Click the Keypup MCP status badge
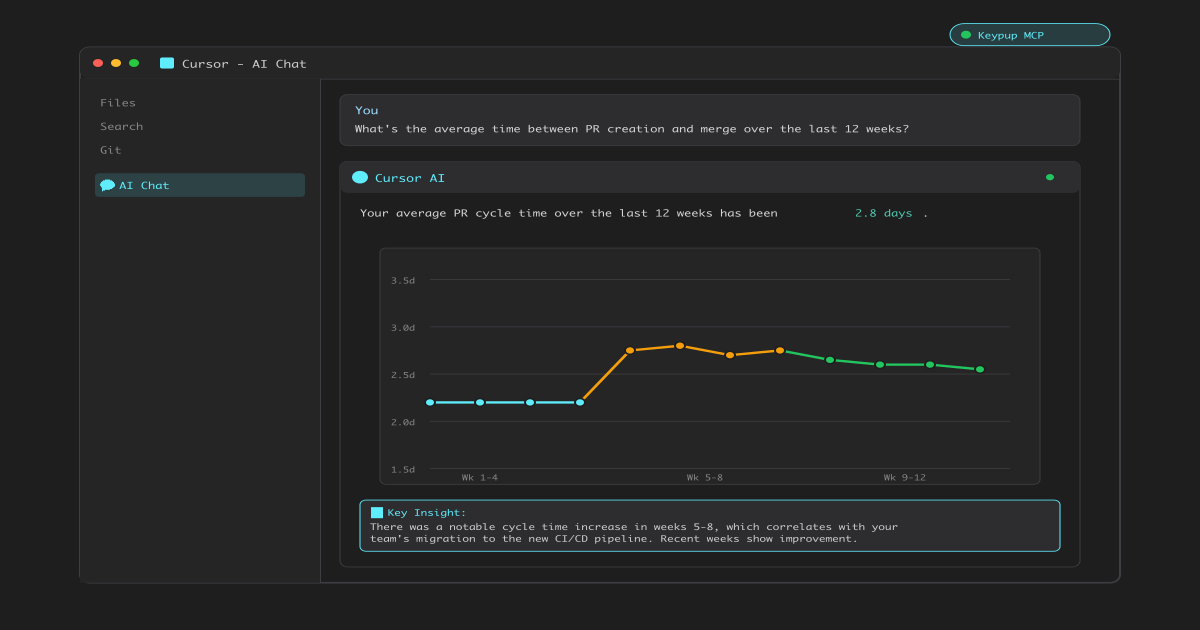The image size is (1200, 630). click(x=1030, y=35)
